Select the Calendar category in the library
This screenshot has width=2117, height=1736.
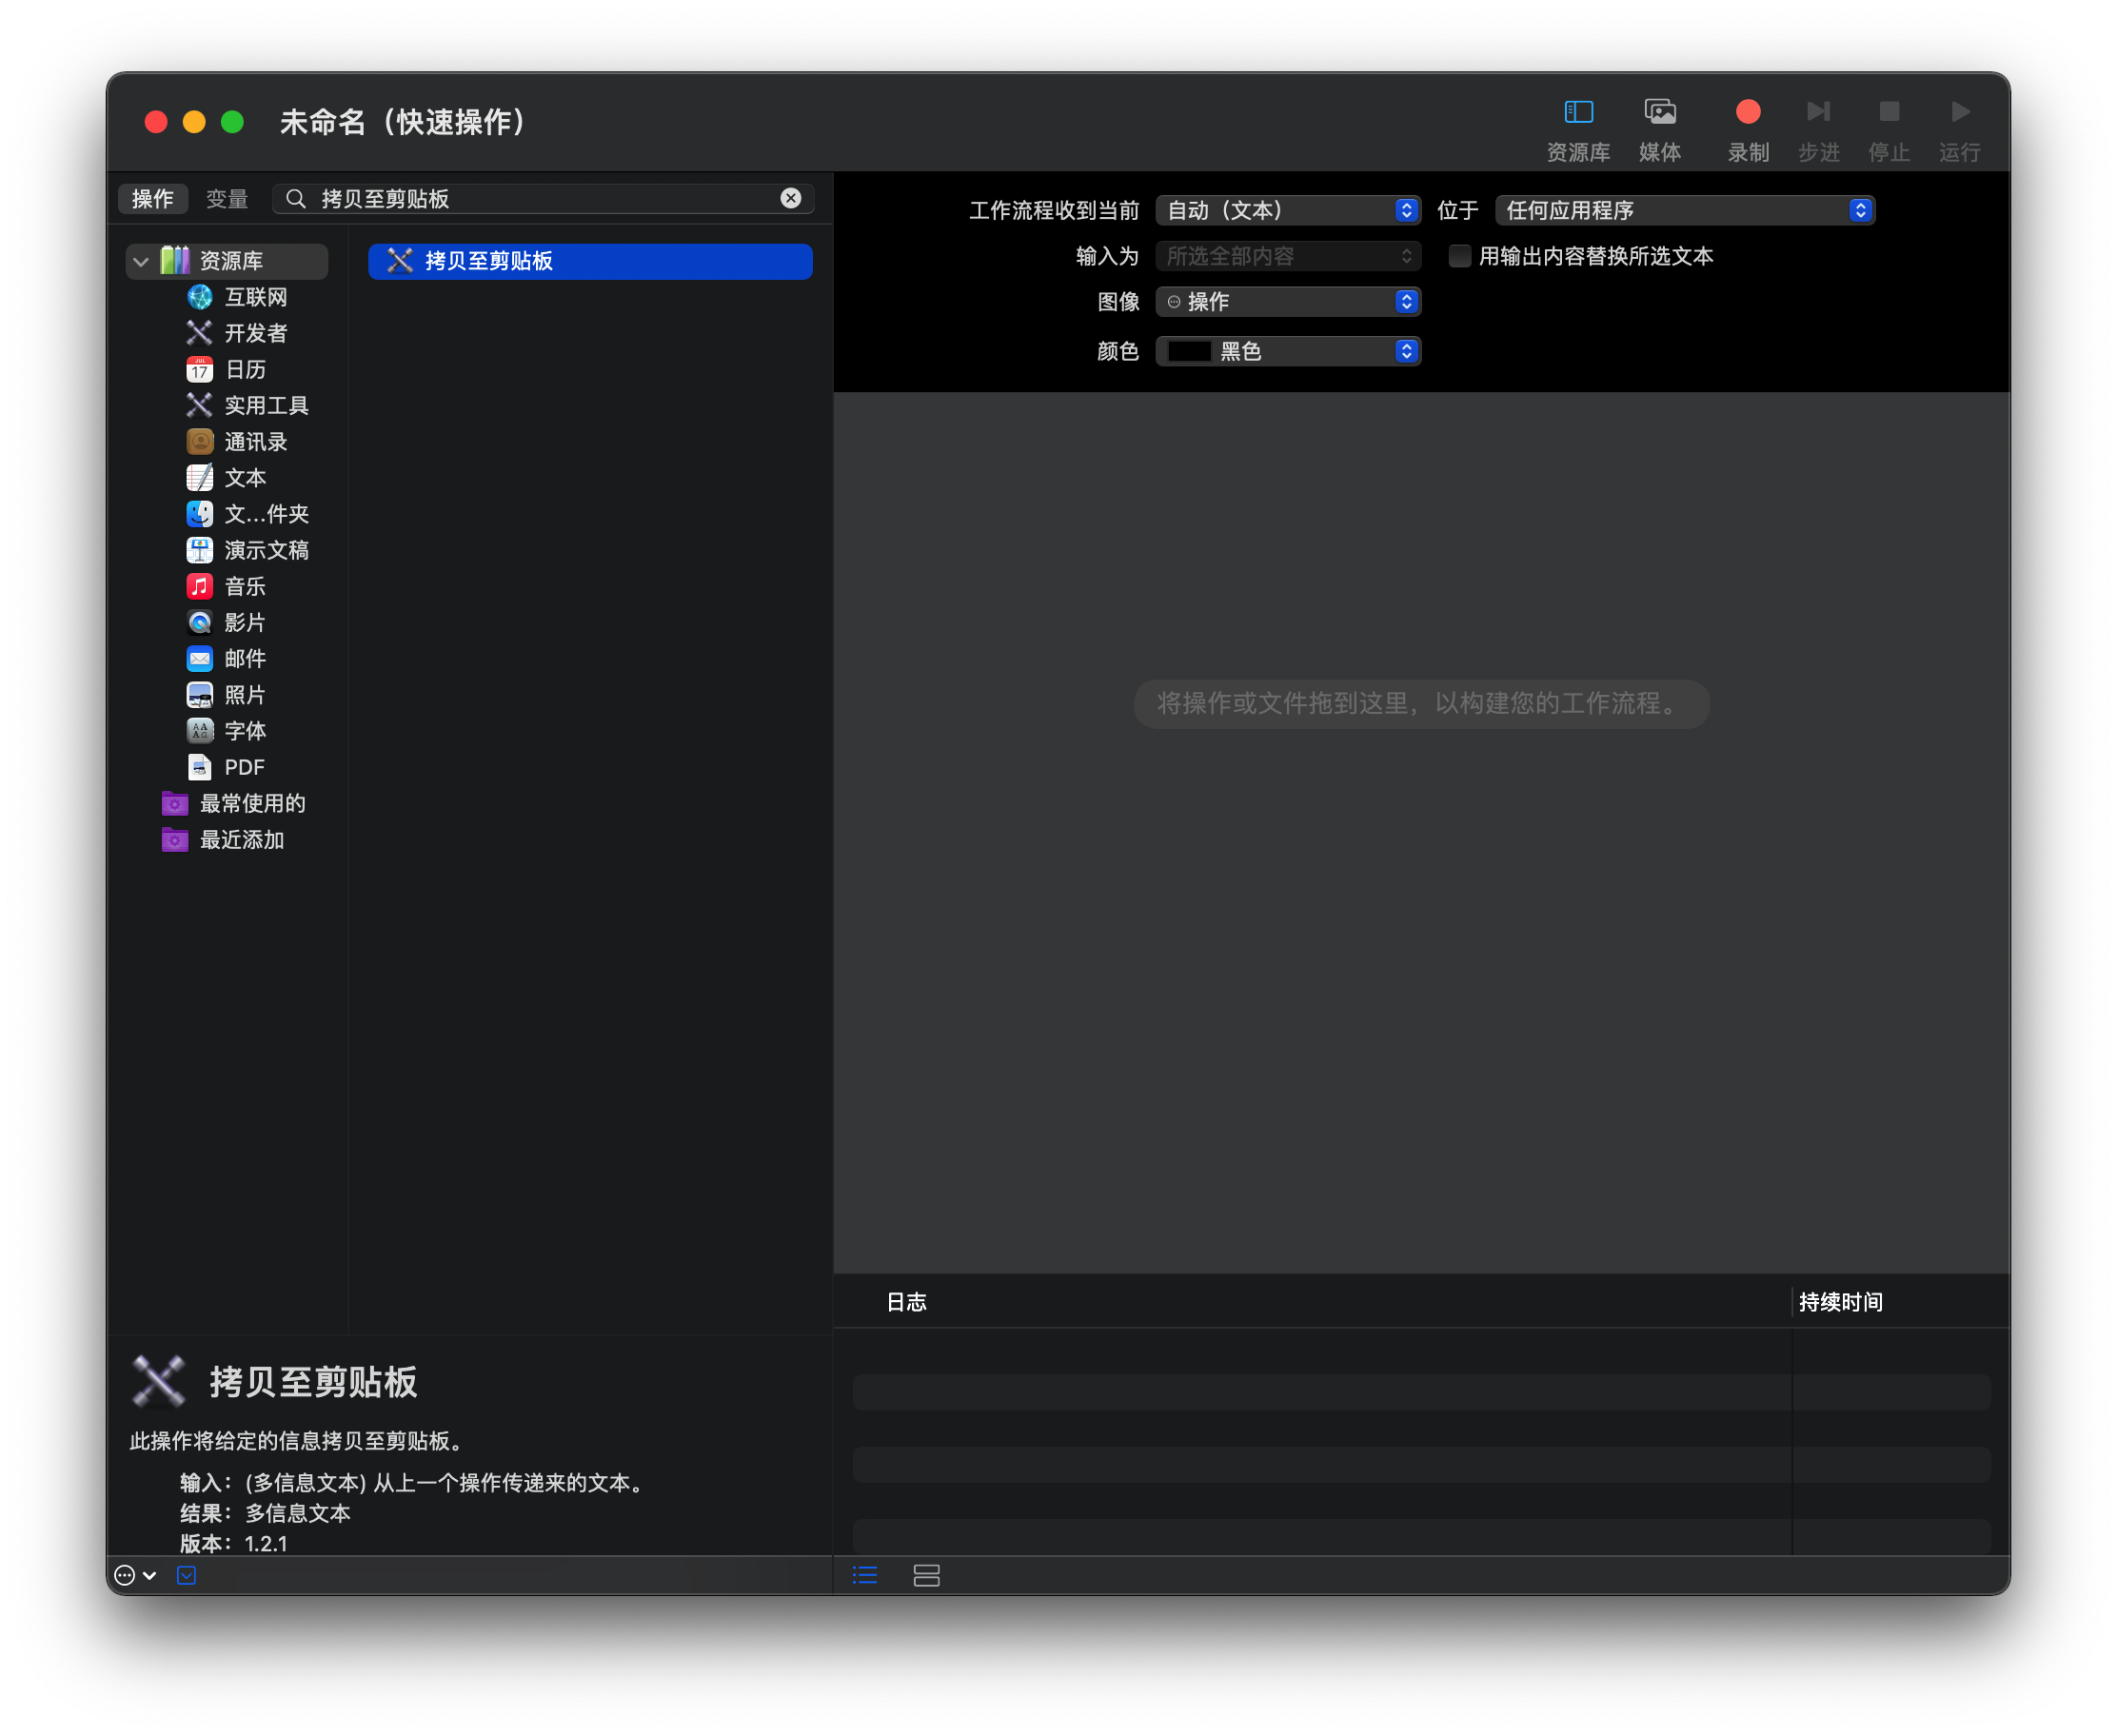245,370
